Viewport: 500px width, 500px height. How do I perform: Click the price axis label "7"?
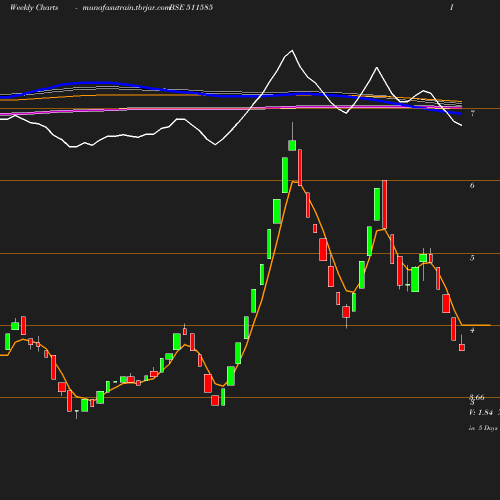472,114
